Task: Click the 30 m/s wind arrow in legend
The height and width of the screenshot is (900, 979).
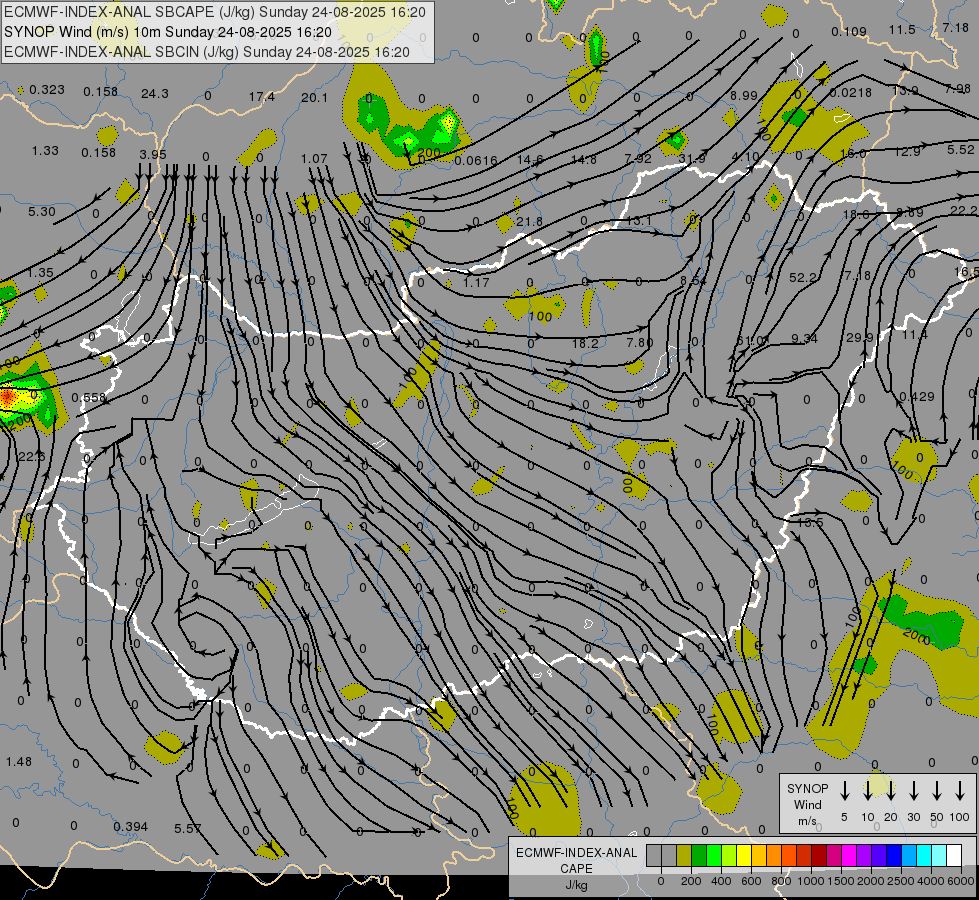Action: [x=914, y=791]
